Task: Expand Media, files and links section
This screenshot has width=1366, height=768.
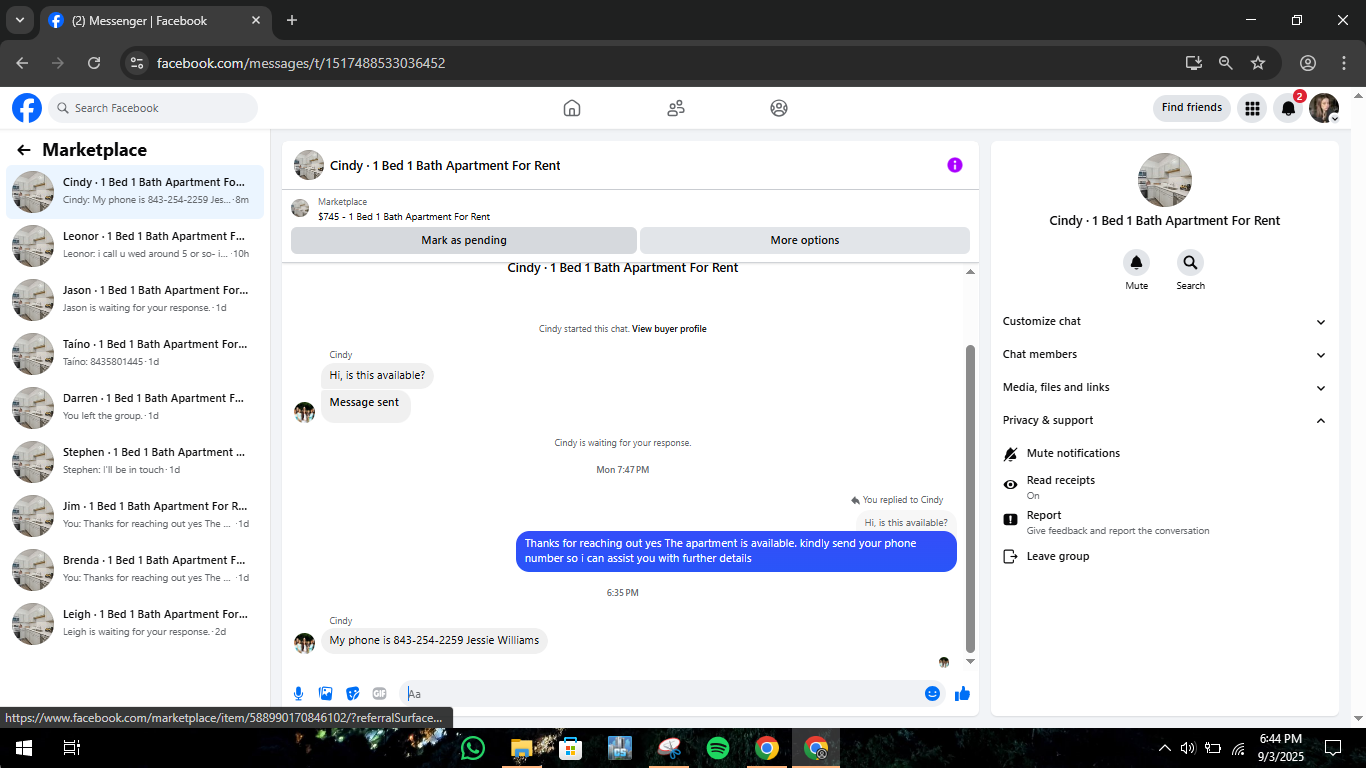Action: (x=1165, y=388)
